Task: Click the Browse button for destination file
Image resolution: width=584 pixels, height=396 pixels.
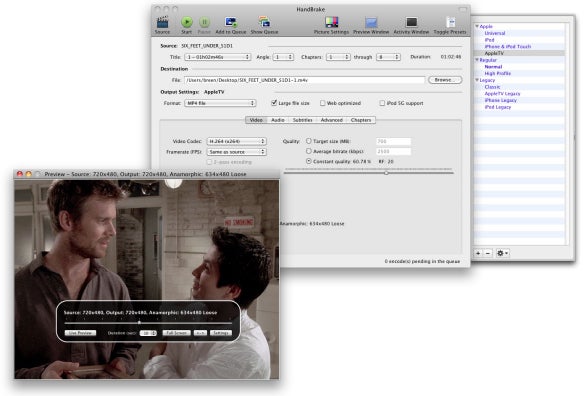Action: 445,80
